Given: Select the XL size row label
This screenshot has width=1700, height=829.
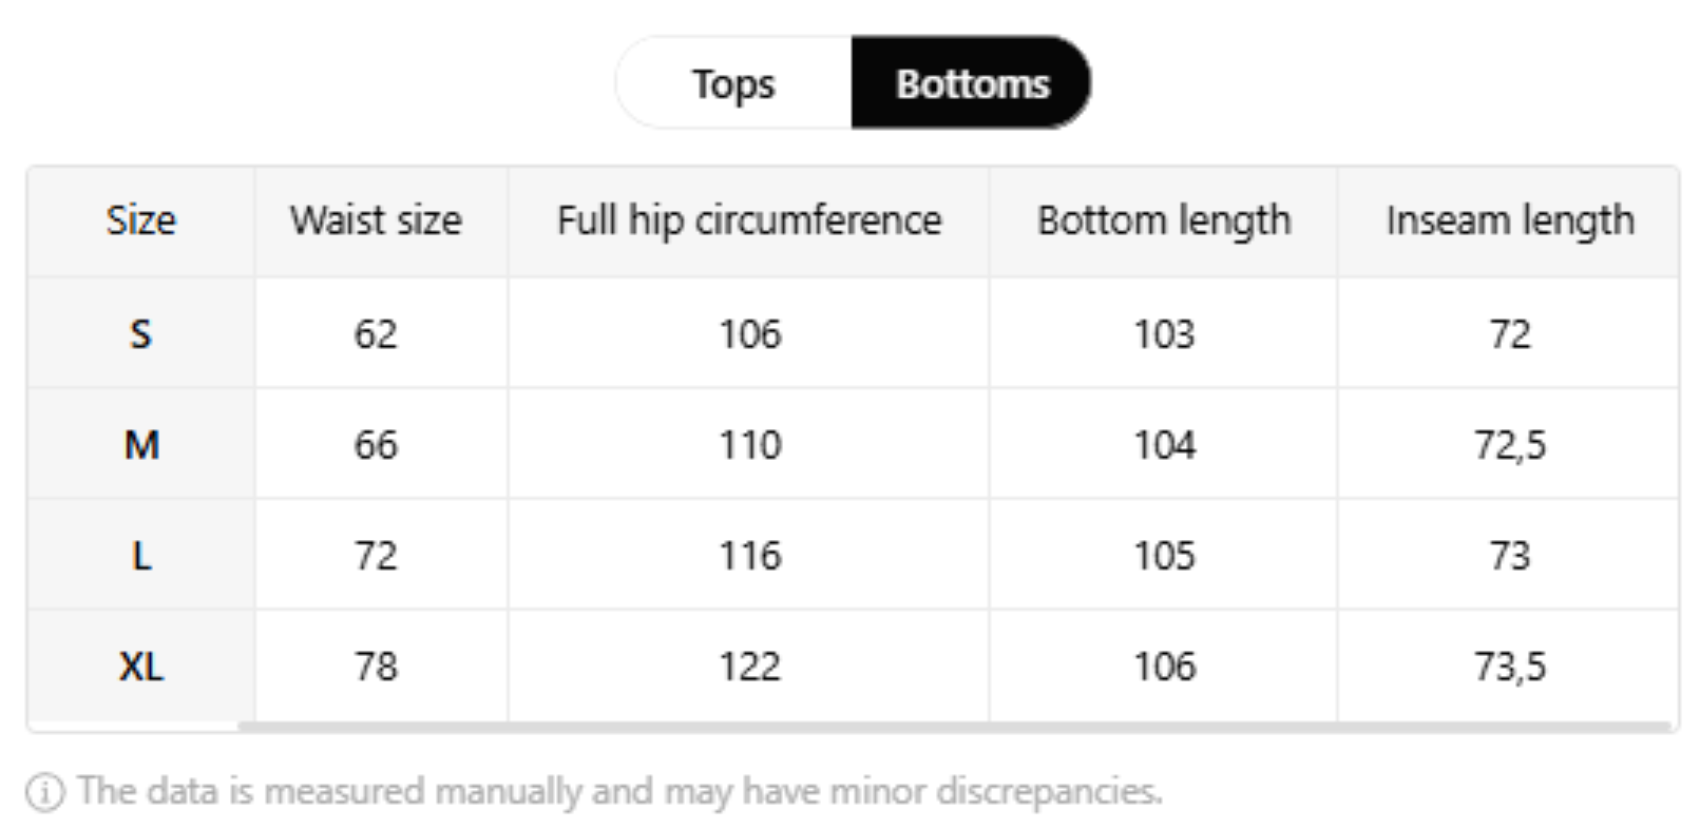Looking at the screenshot, I should coord(141,667).
